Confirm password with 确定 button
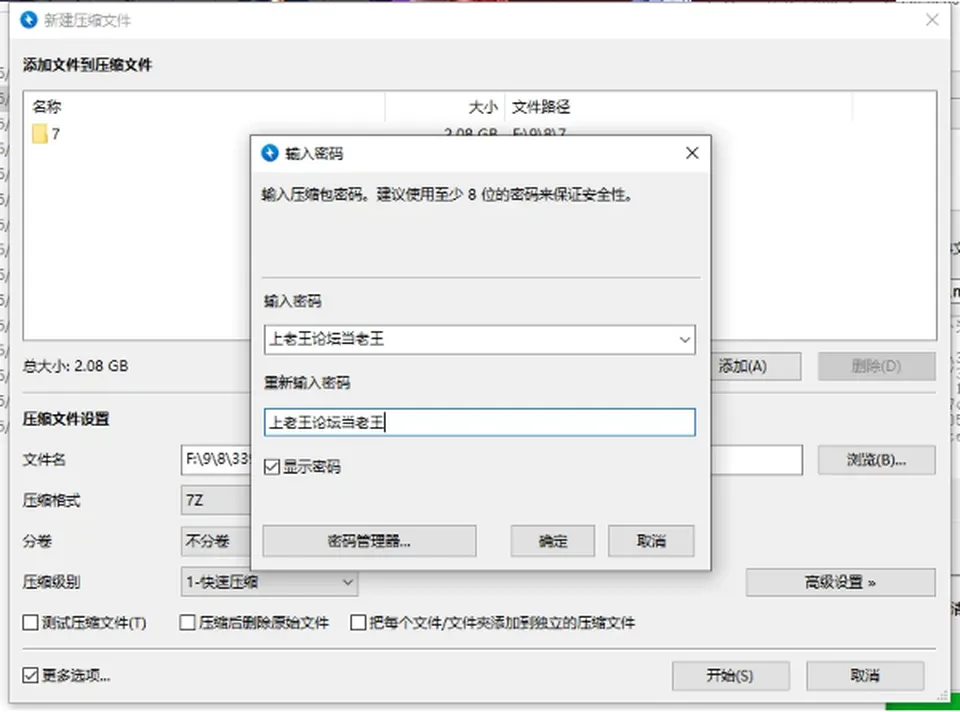The image size is (960, 712). (553, 541)
